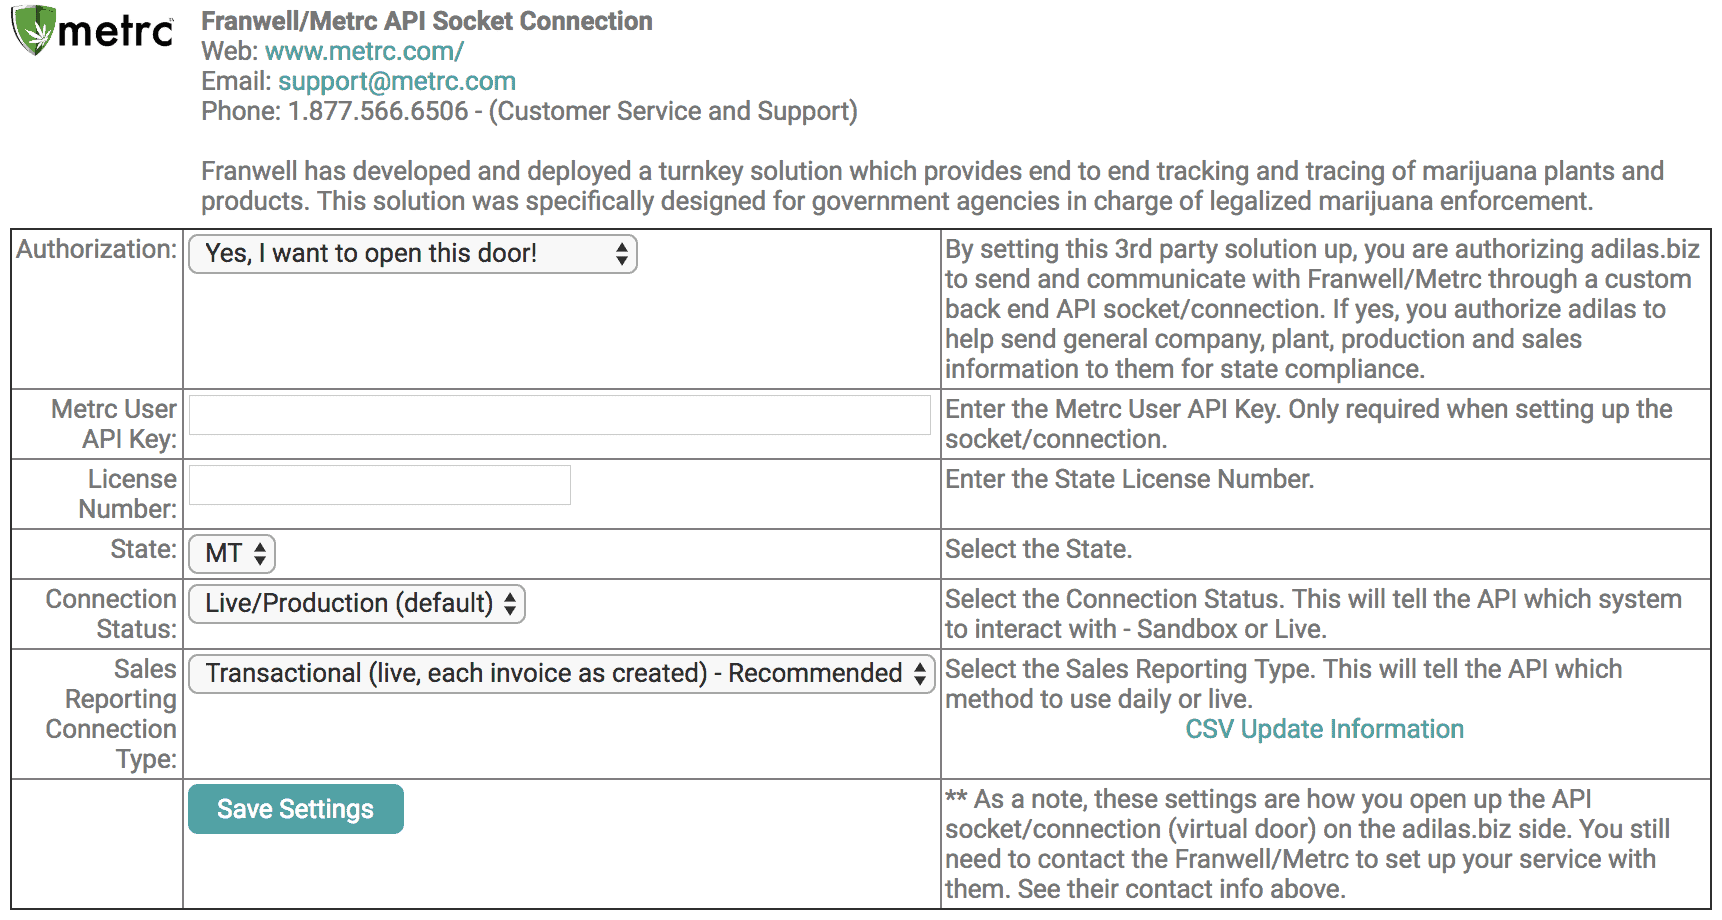Screen dimensions: 1722x920
Task: Click the Enter the State License Number hint
Action: point(1130,479)
